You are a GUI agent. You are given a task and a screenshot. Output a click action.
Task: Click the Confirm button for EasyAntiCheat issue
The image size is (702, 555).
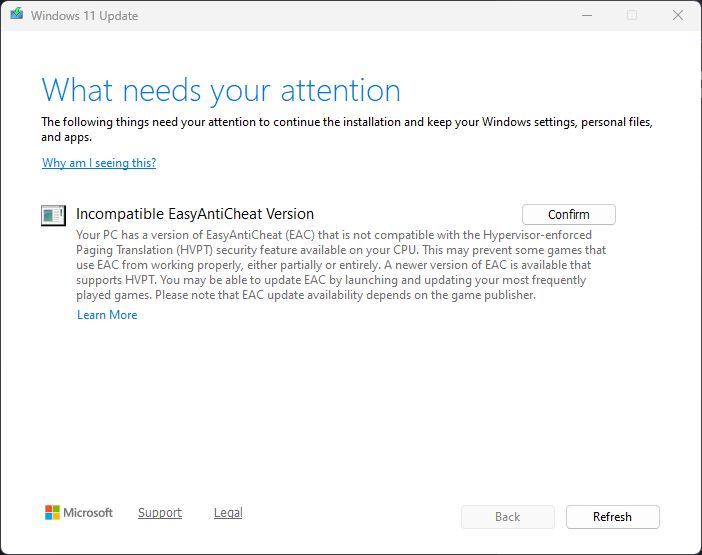point(569,214)
